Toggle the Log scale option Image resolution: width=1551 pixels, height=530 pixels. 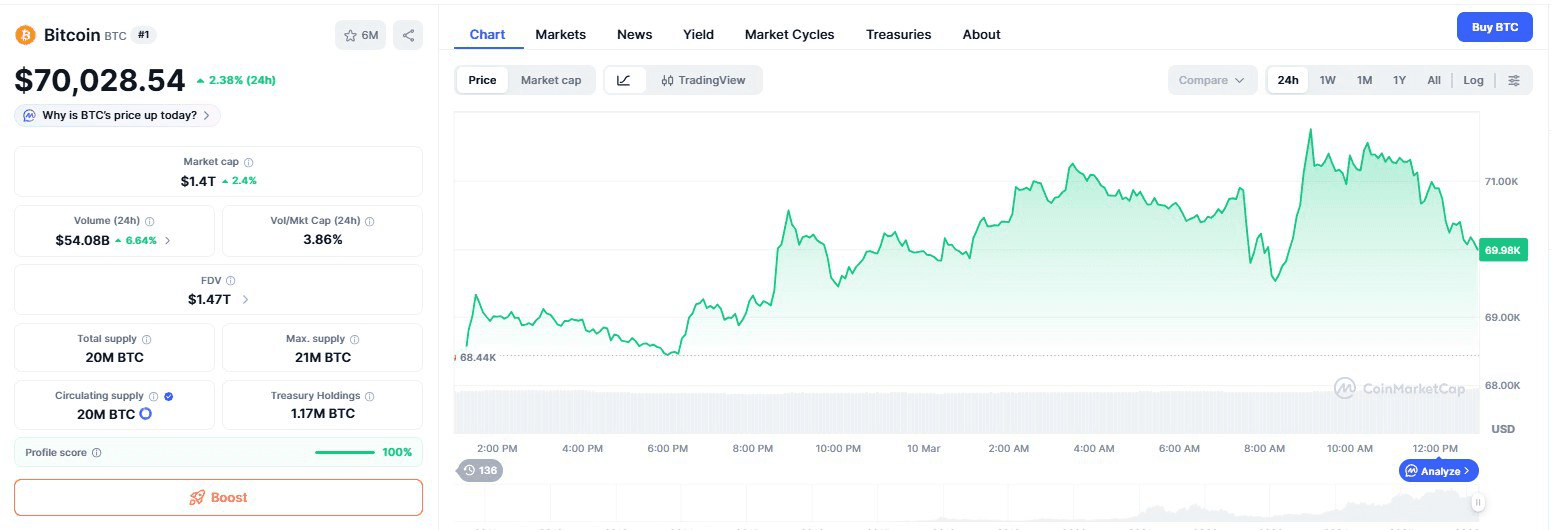click(x=1473, y=80)
